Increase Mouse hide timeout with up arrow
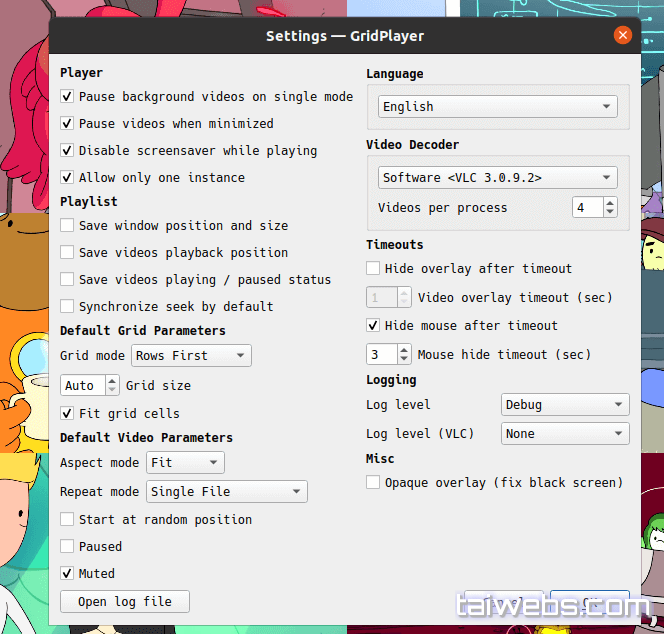Screen dimensions: 664x634 click(x=404, y=349)
